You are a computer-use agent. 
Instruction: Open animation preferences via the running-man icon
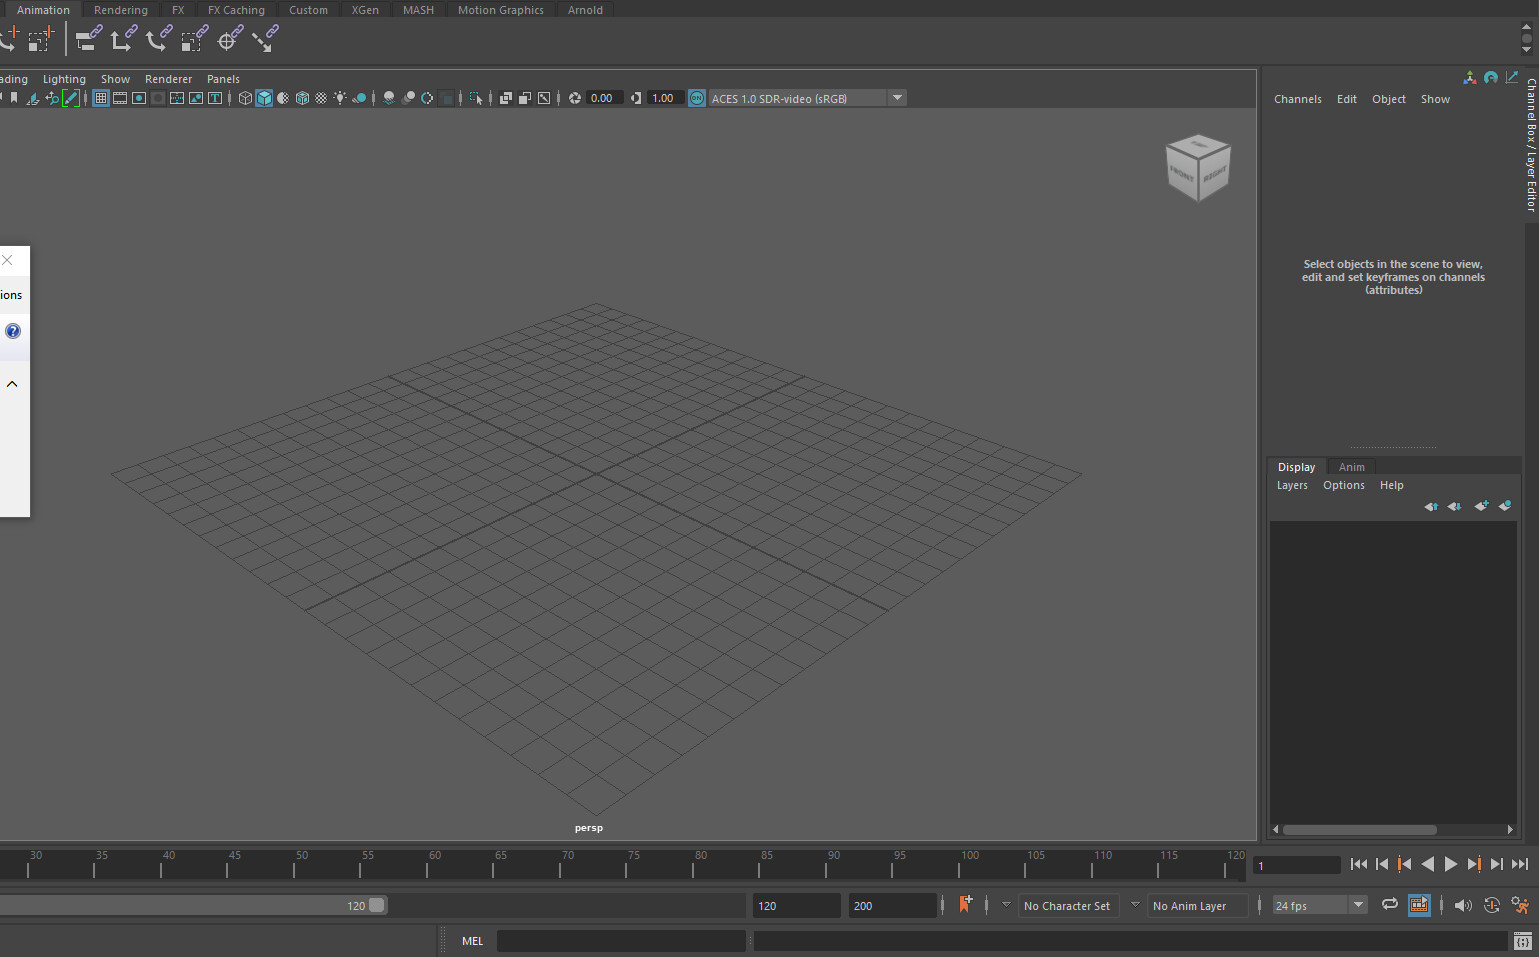(x=1521, y=904)
